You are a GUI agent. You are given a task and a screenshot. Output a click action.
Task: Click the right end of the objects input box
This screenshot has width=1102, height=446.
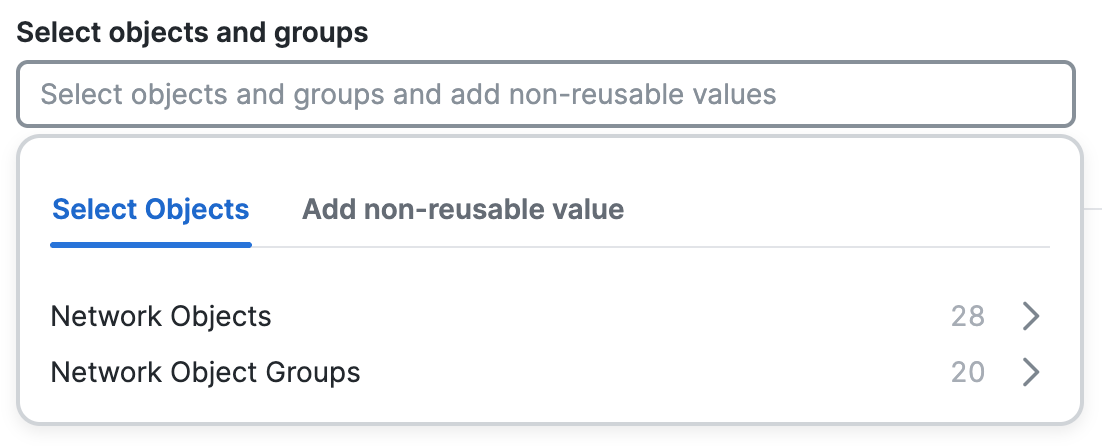pos(1040,95)
